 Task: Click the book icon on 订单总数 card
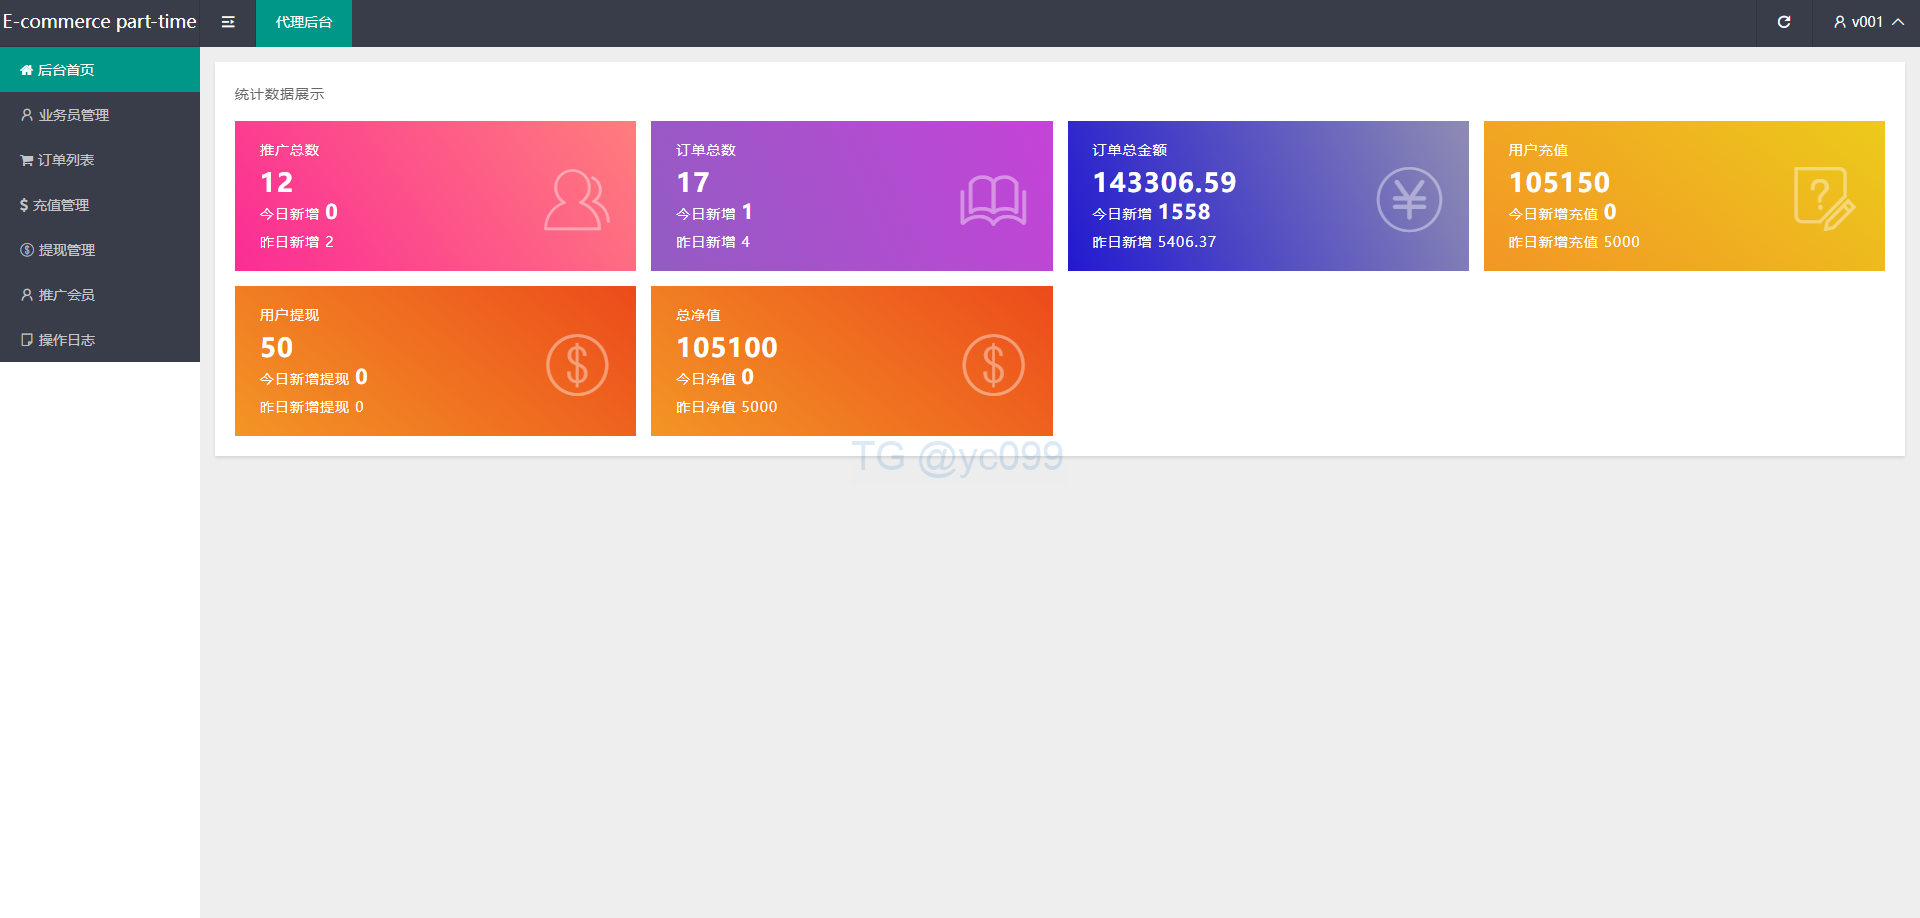(992, 200)
